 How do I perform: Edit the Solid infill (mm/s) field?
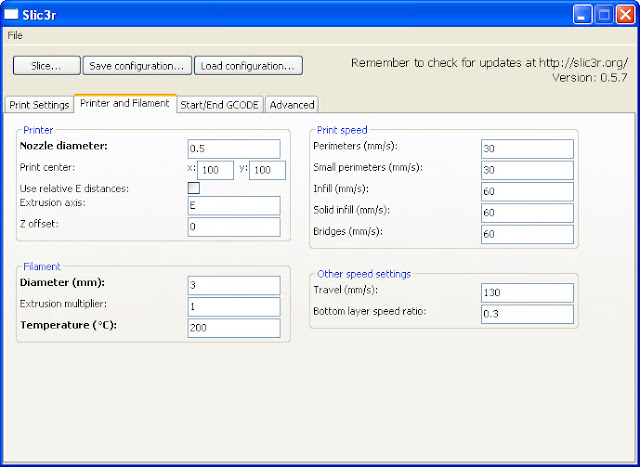pyautogui.click(x=527, y=213)
